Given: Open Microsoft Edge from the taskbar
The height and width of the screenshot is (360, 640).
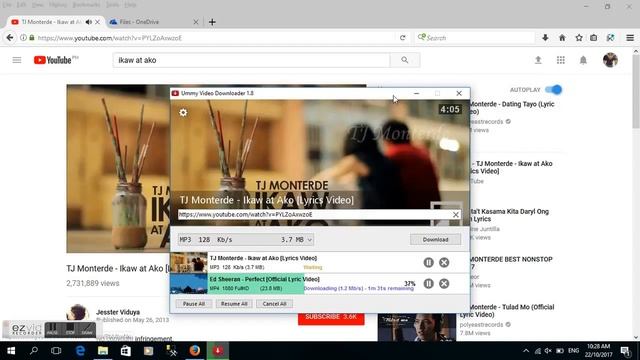Looking at the screenshot, I should pyautogui.click(x=80, y=351).
